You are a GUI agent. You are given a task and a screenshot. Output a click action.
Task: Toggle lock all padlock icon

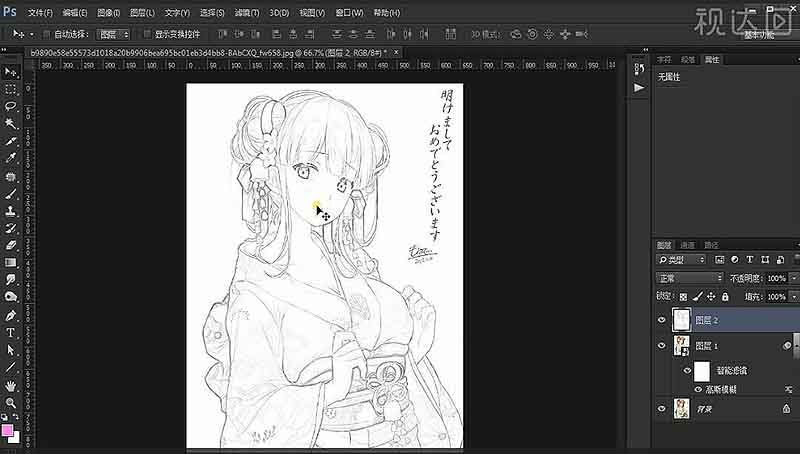tap(725, 296)
